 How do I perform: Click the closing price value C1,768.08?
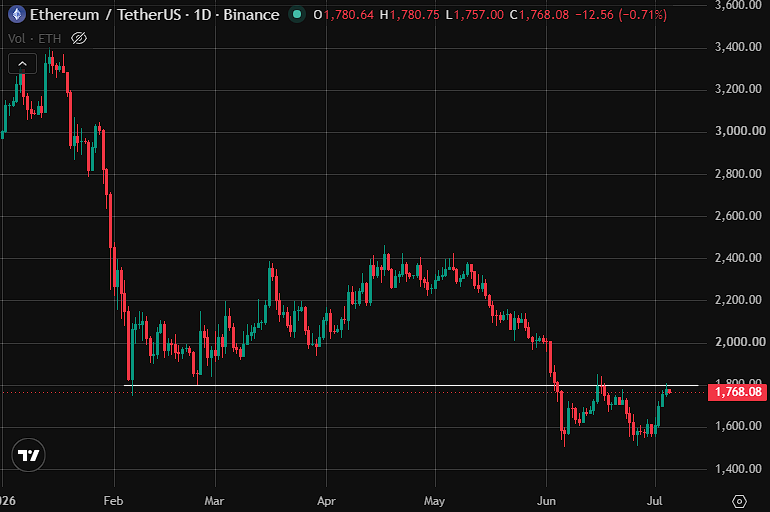click(x=539, y=15)
